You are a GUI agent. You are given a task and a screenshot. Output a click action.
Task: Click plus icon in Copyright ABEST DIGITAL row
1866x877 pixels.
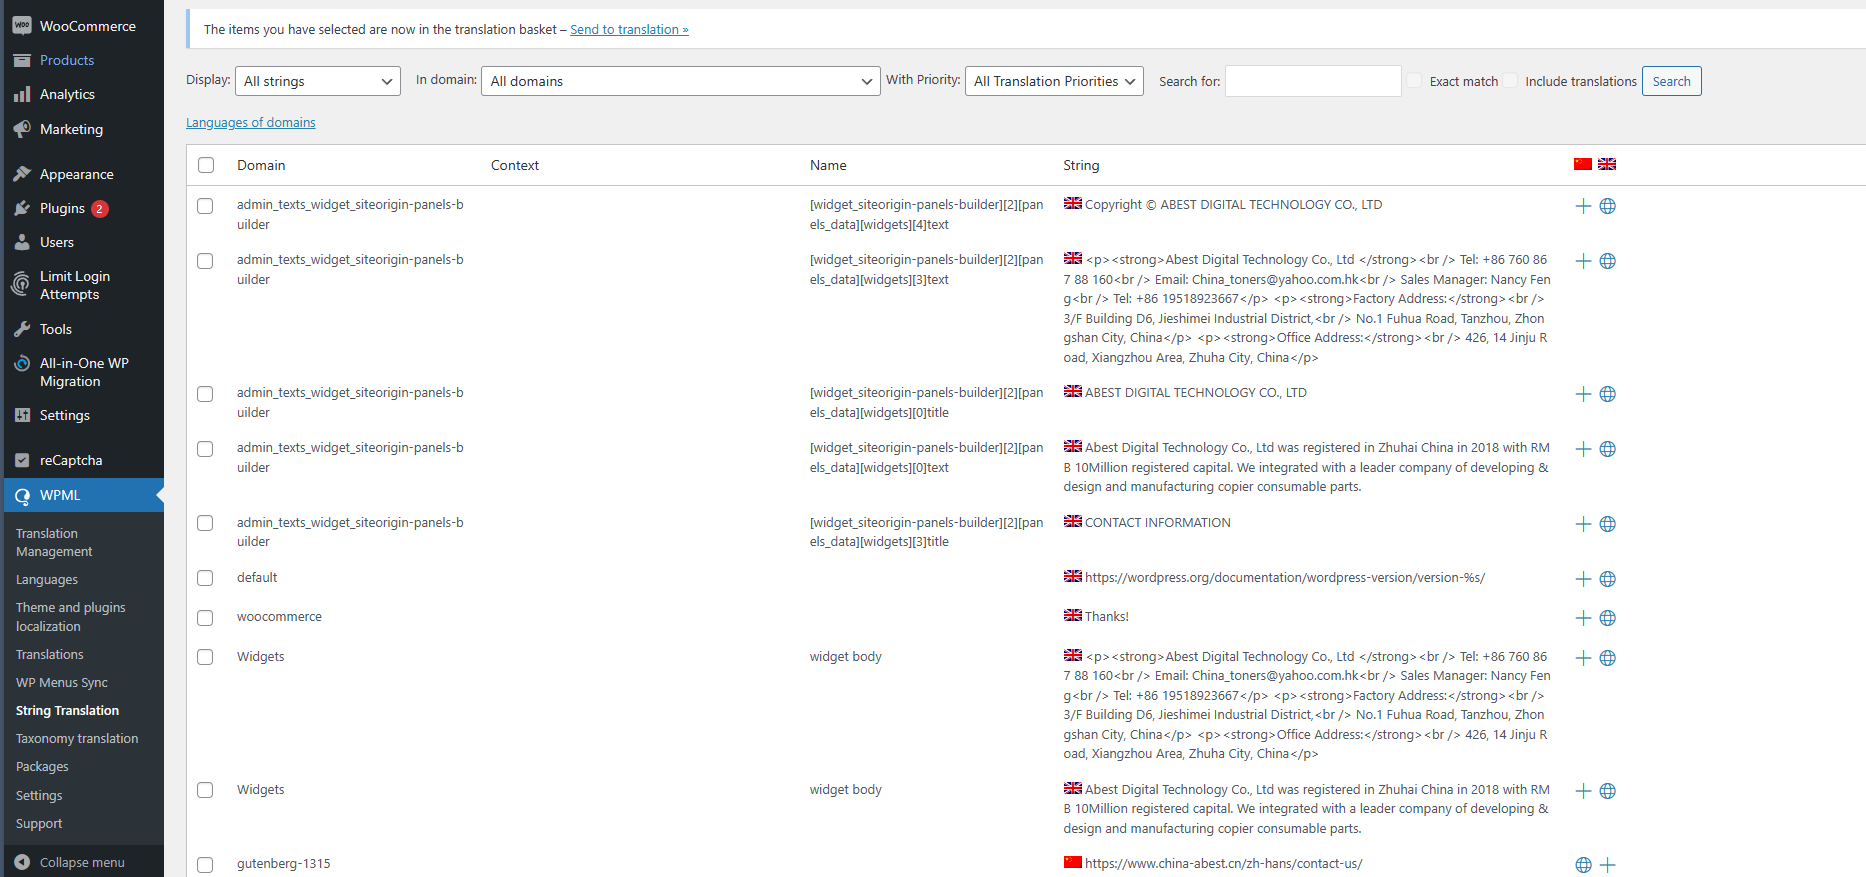pyautogui.click(x=1583, y=206)
